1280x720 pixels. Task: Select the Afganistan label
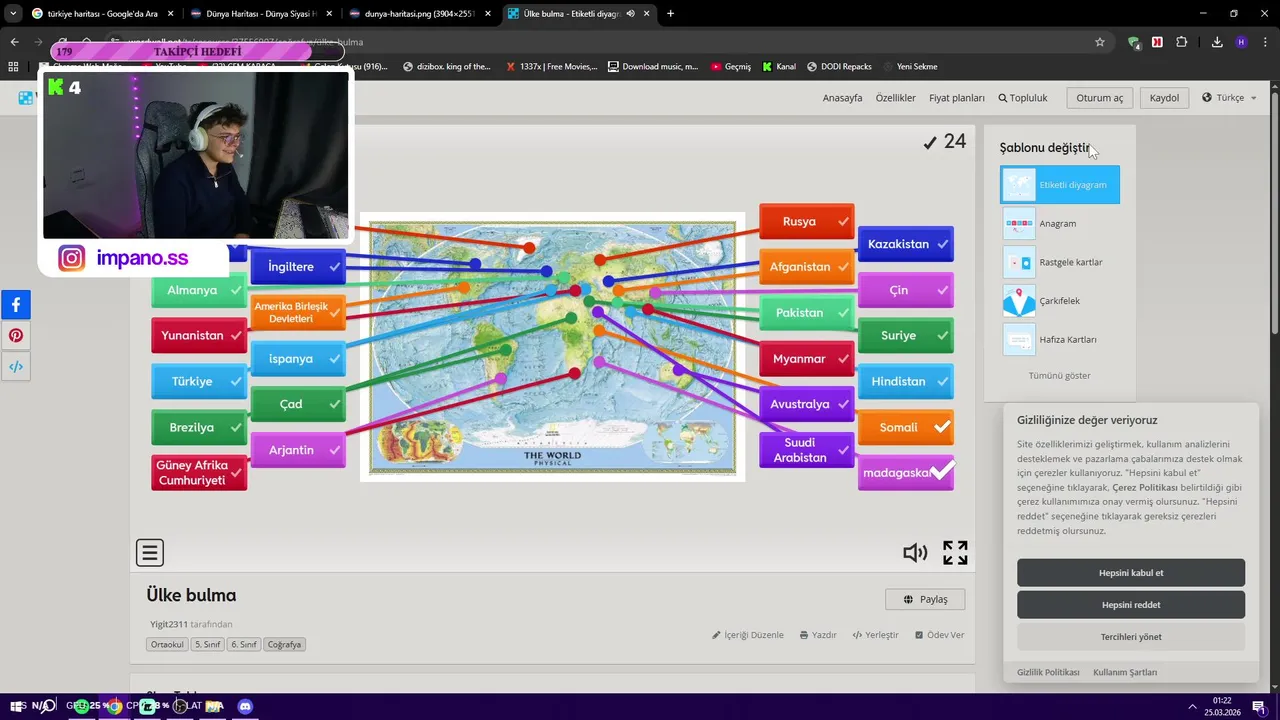806,267
